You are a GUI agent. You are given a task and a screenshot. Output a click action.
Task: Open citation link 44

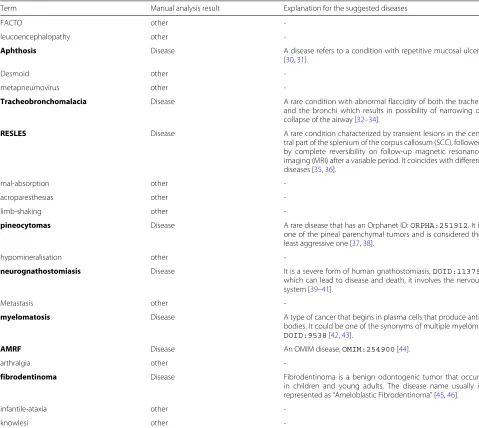pos(403,349)
